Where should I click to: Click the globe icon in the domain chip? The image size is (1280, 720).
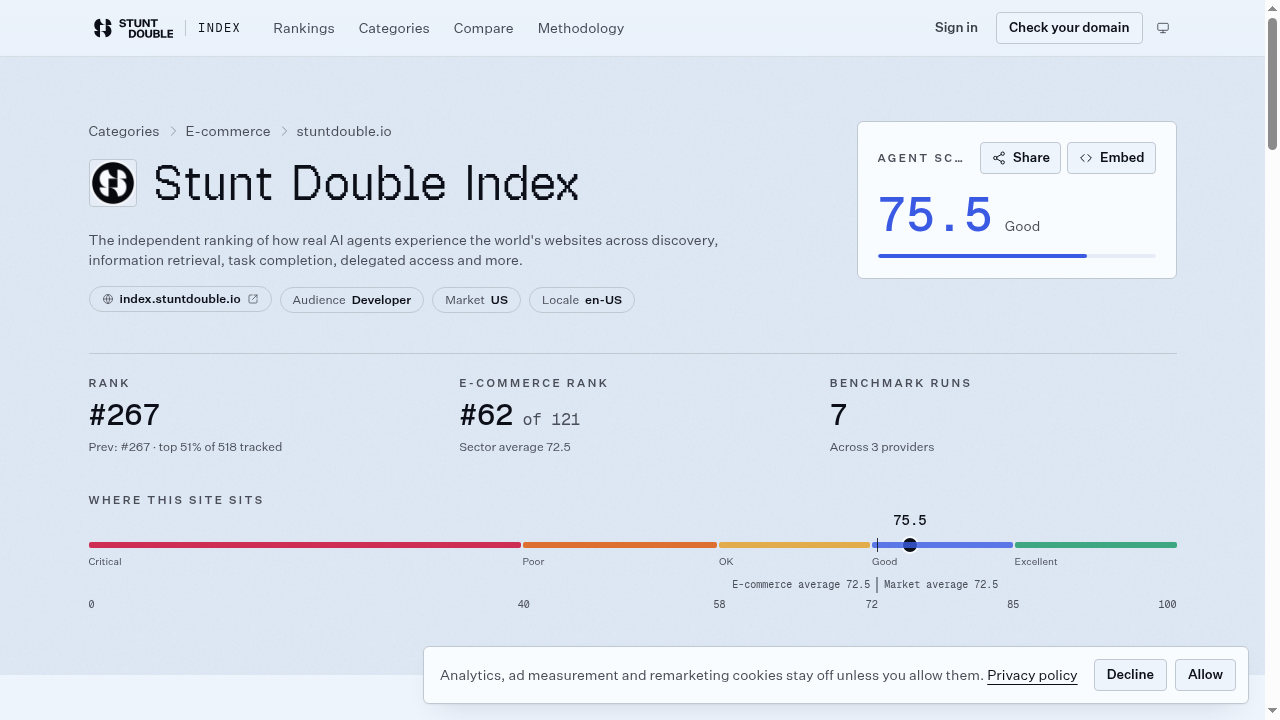pyautogui.click(x=108, y=300)
